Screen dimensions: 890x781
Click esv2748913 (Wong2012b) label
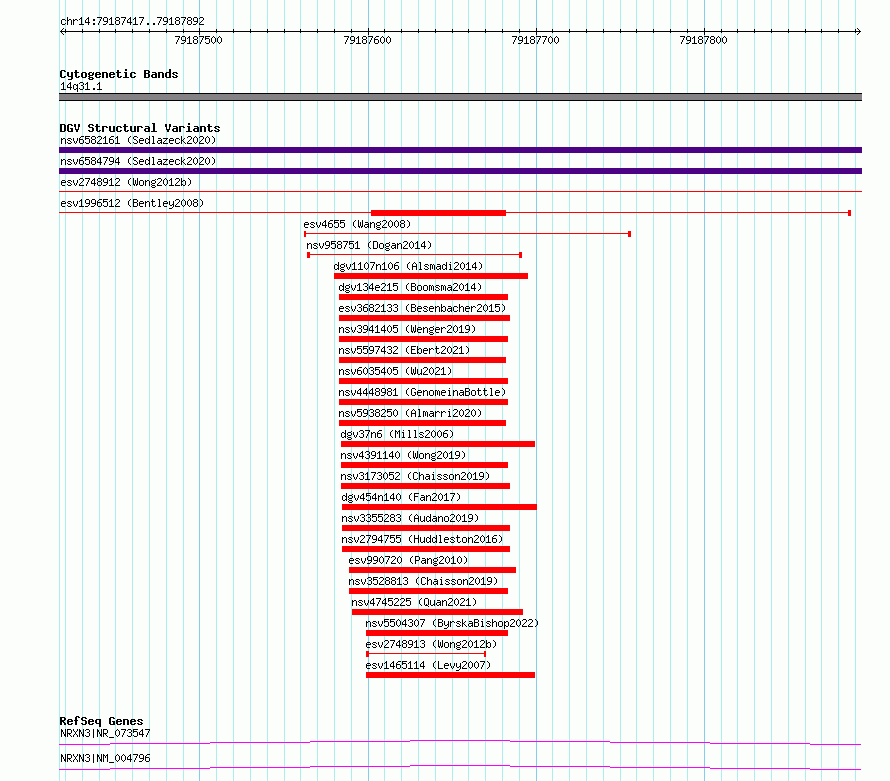click(x=431, y=644)
